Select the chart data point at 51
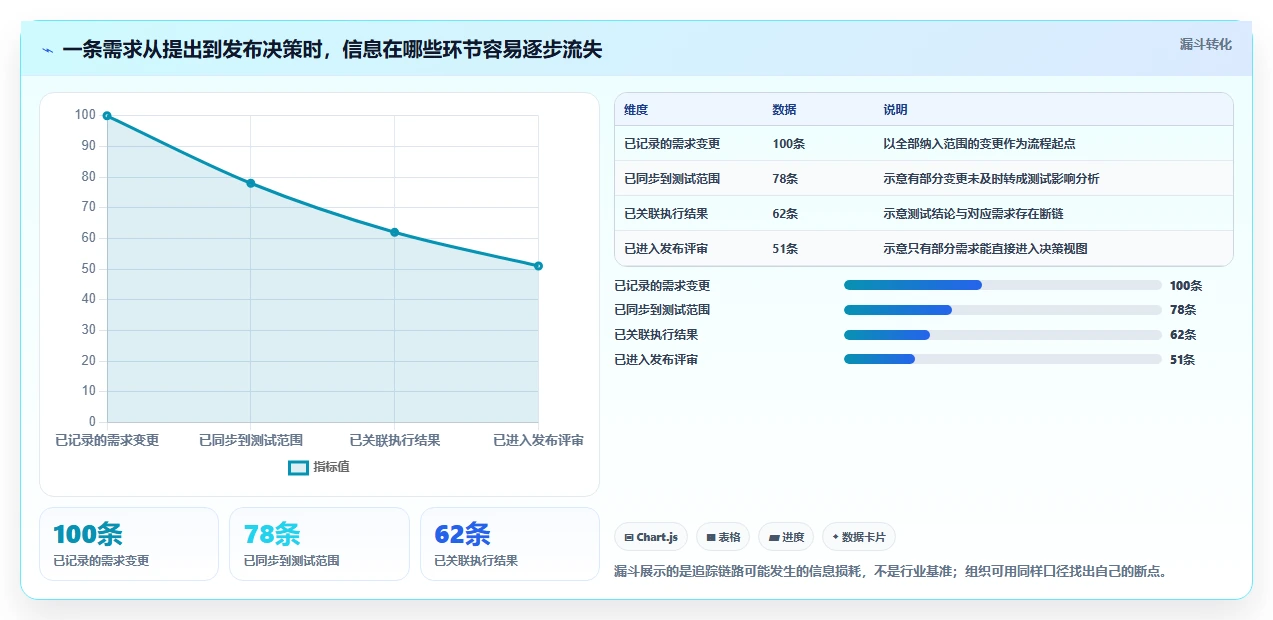 pyautogui.click(x=538, y=266)
